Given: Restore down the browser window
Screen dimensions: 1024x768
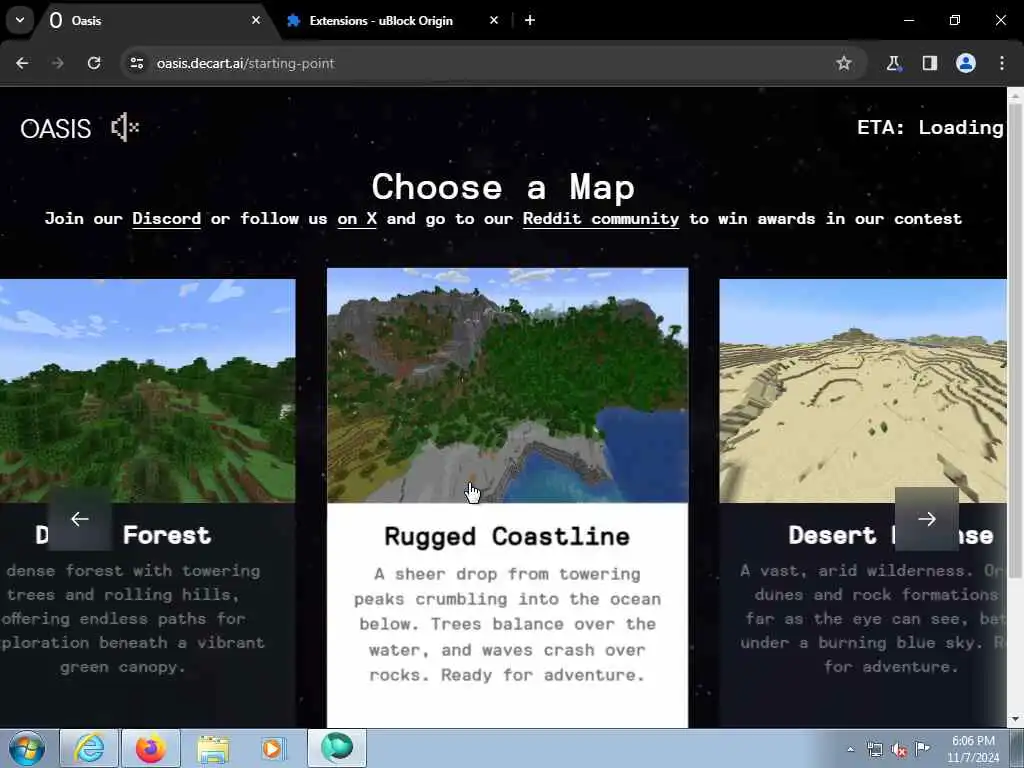Looking at the screenshot, I should (955, 20).
